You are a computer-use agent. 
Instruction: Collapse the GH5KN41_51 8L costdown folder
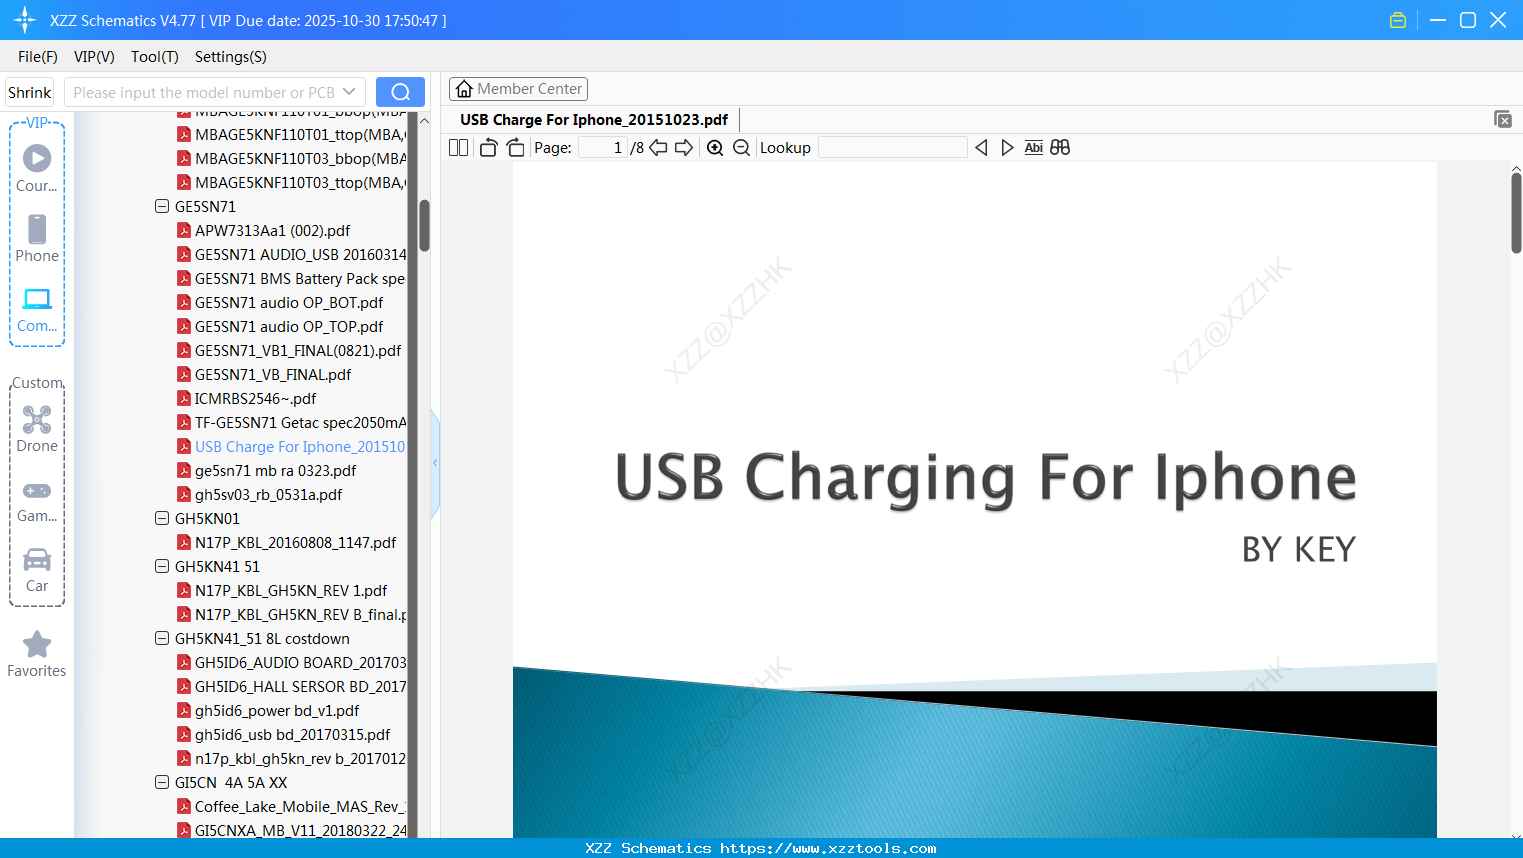[x=162, y=639]
